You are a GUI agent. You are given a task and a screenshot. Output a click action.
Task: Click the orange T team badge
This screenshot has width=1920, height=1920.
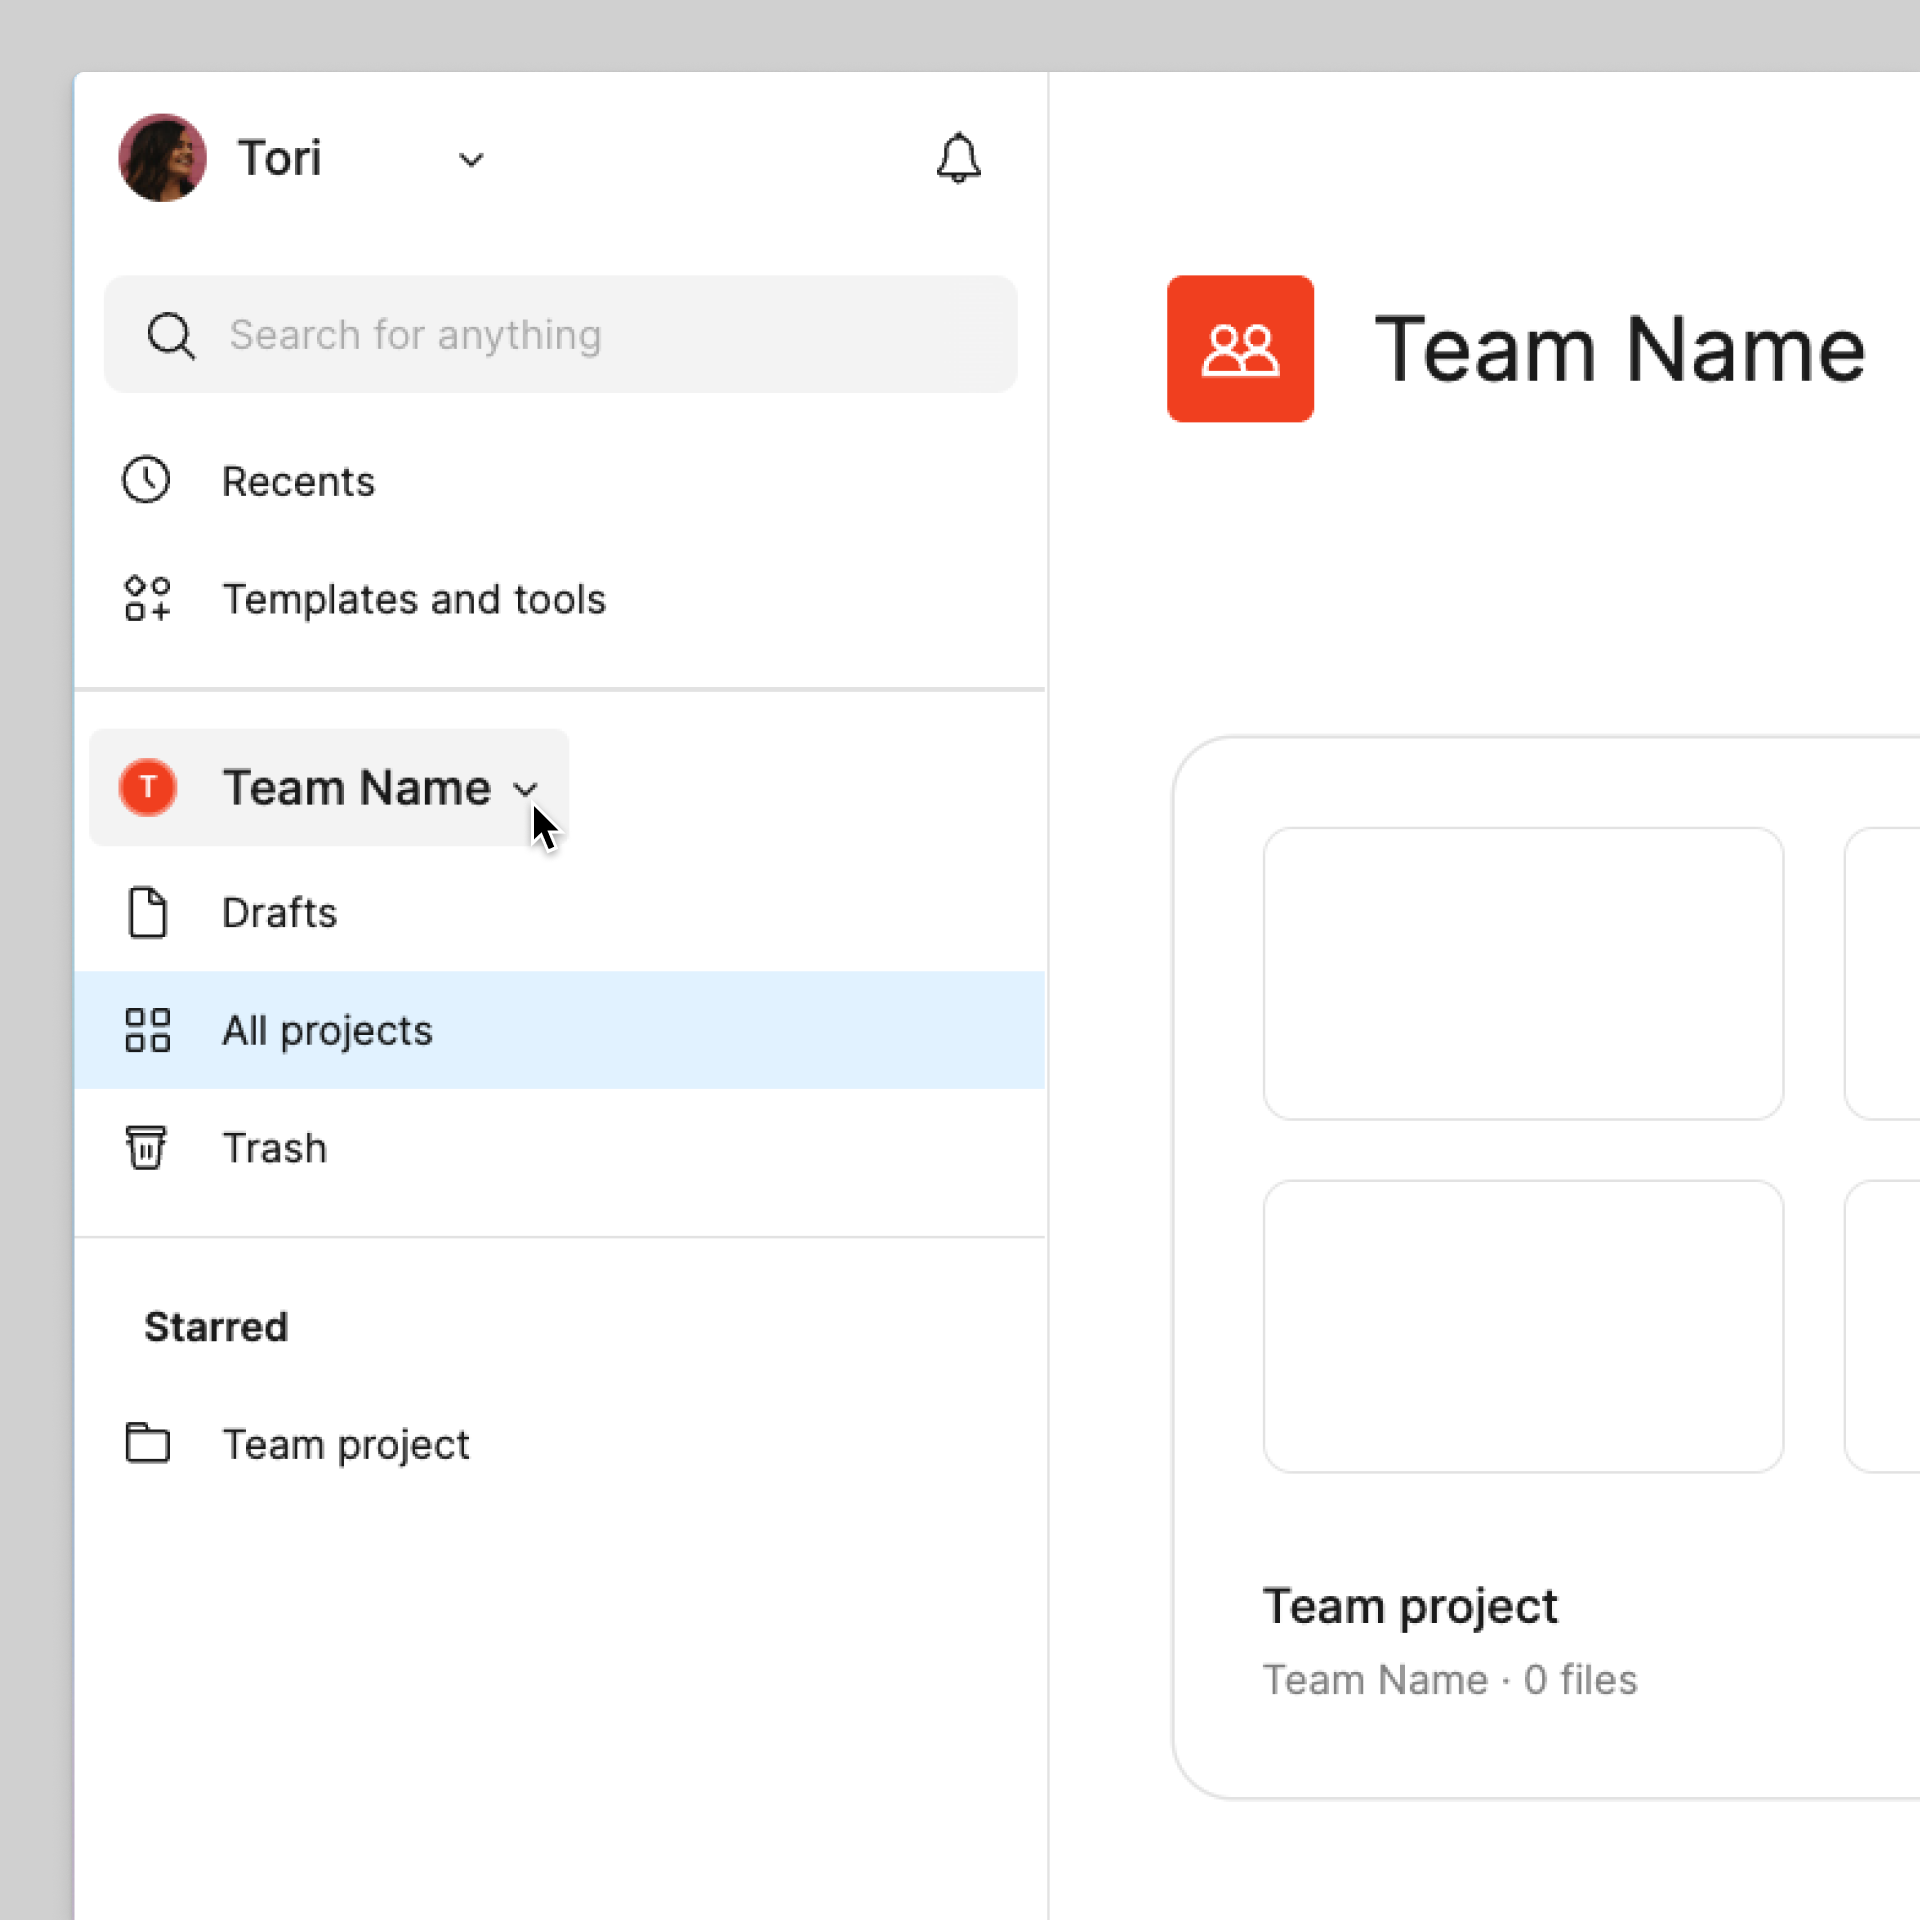148,787
